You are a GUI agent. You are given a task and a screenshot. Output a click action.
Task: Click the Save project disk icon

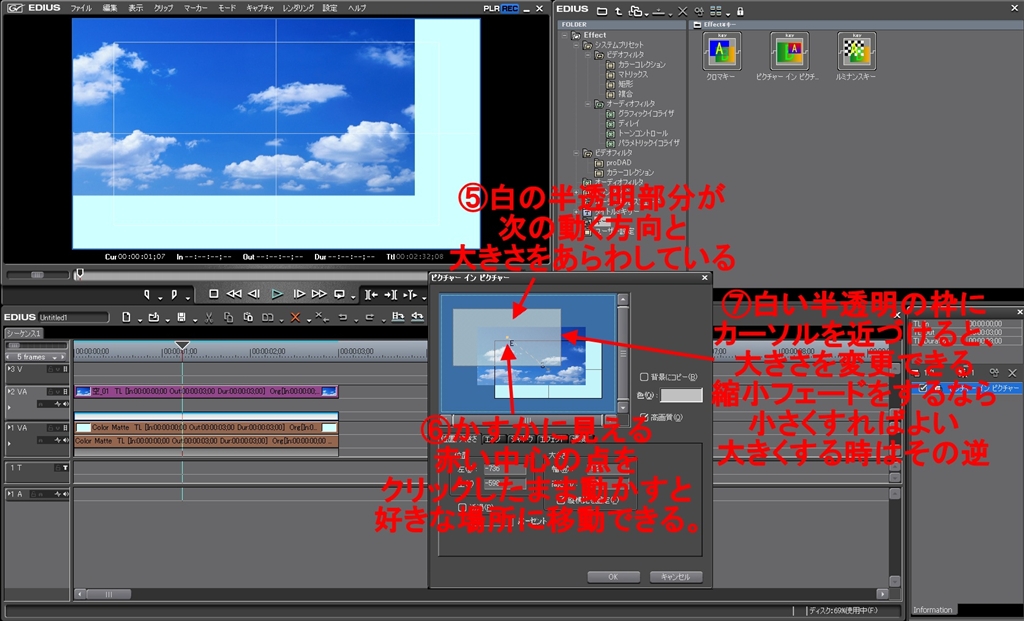point(181,318)
